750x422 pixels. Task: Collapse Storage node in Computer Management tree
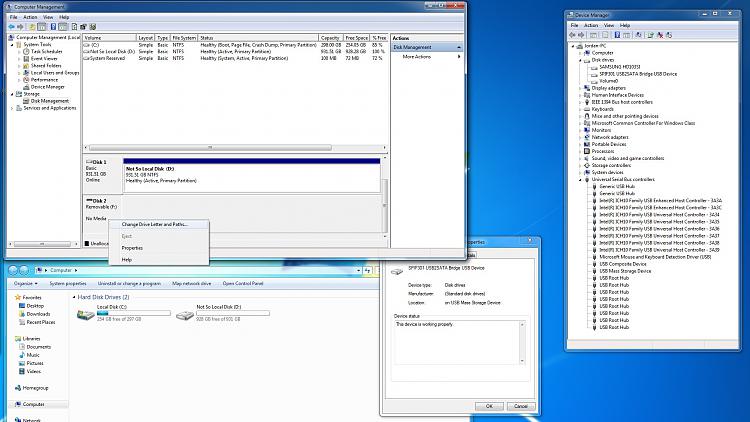click(12, 94)
